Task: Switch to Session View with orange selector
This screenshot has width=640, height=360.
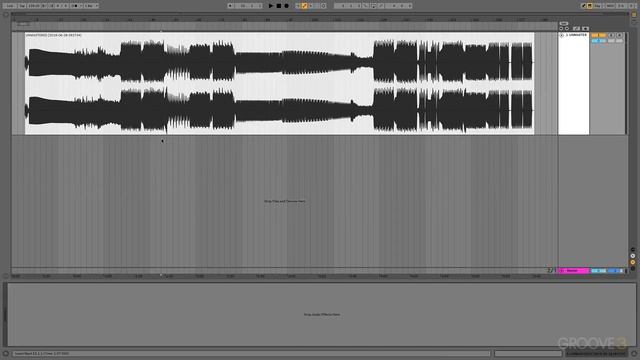Action: pos(634,14)
